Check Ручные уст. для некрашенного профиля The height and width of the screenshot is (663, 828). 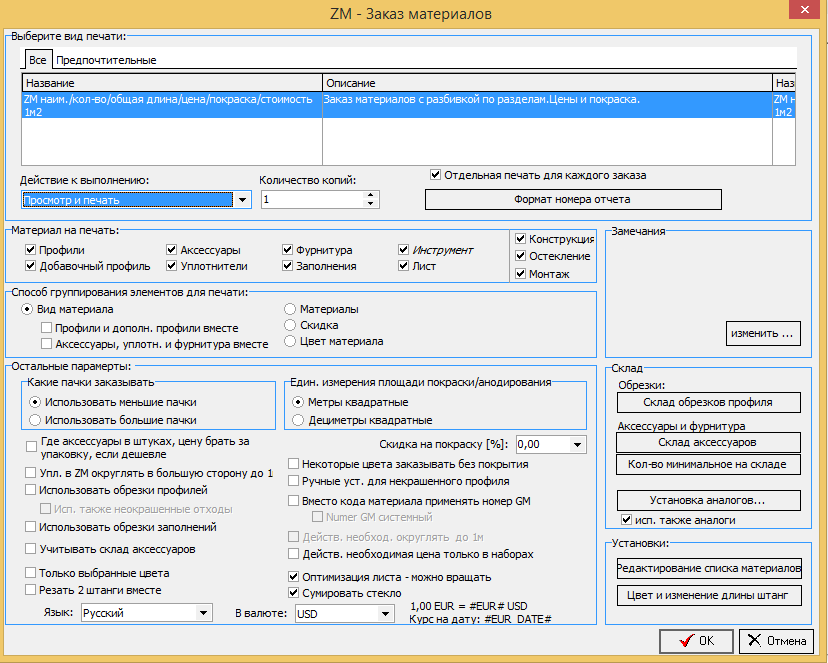point(294,481)
